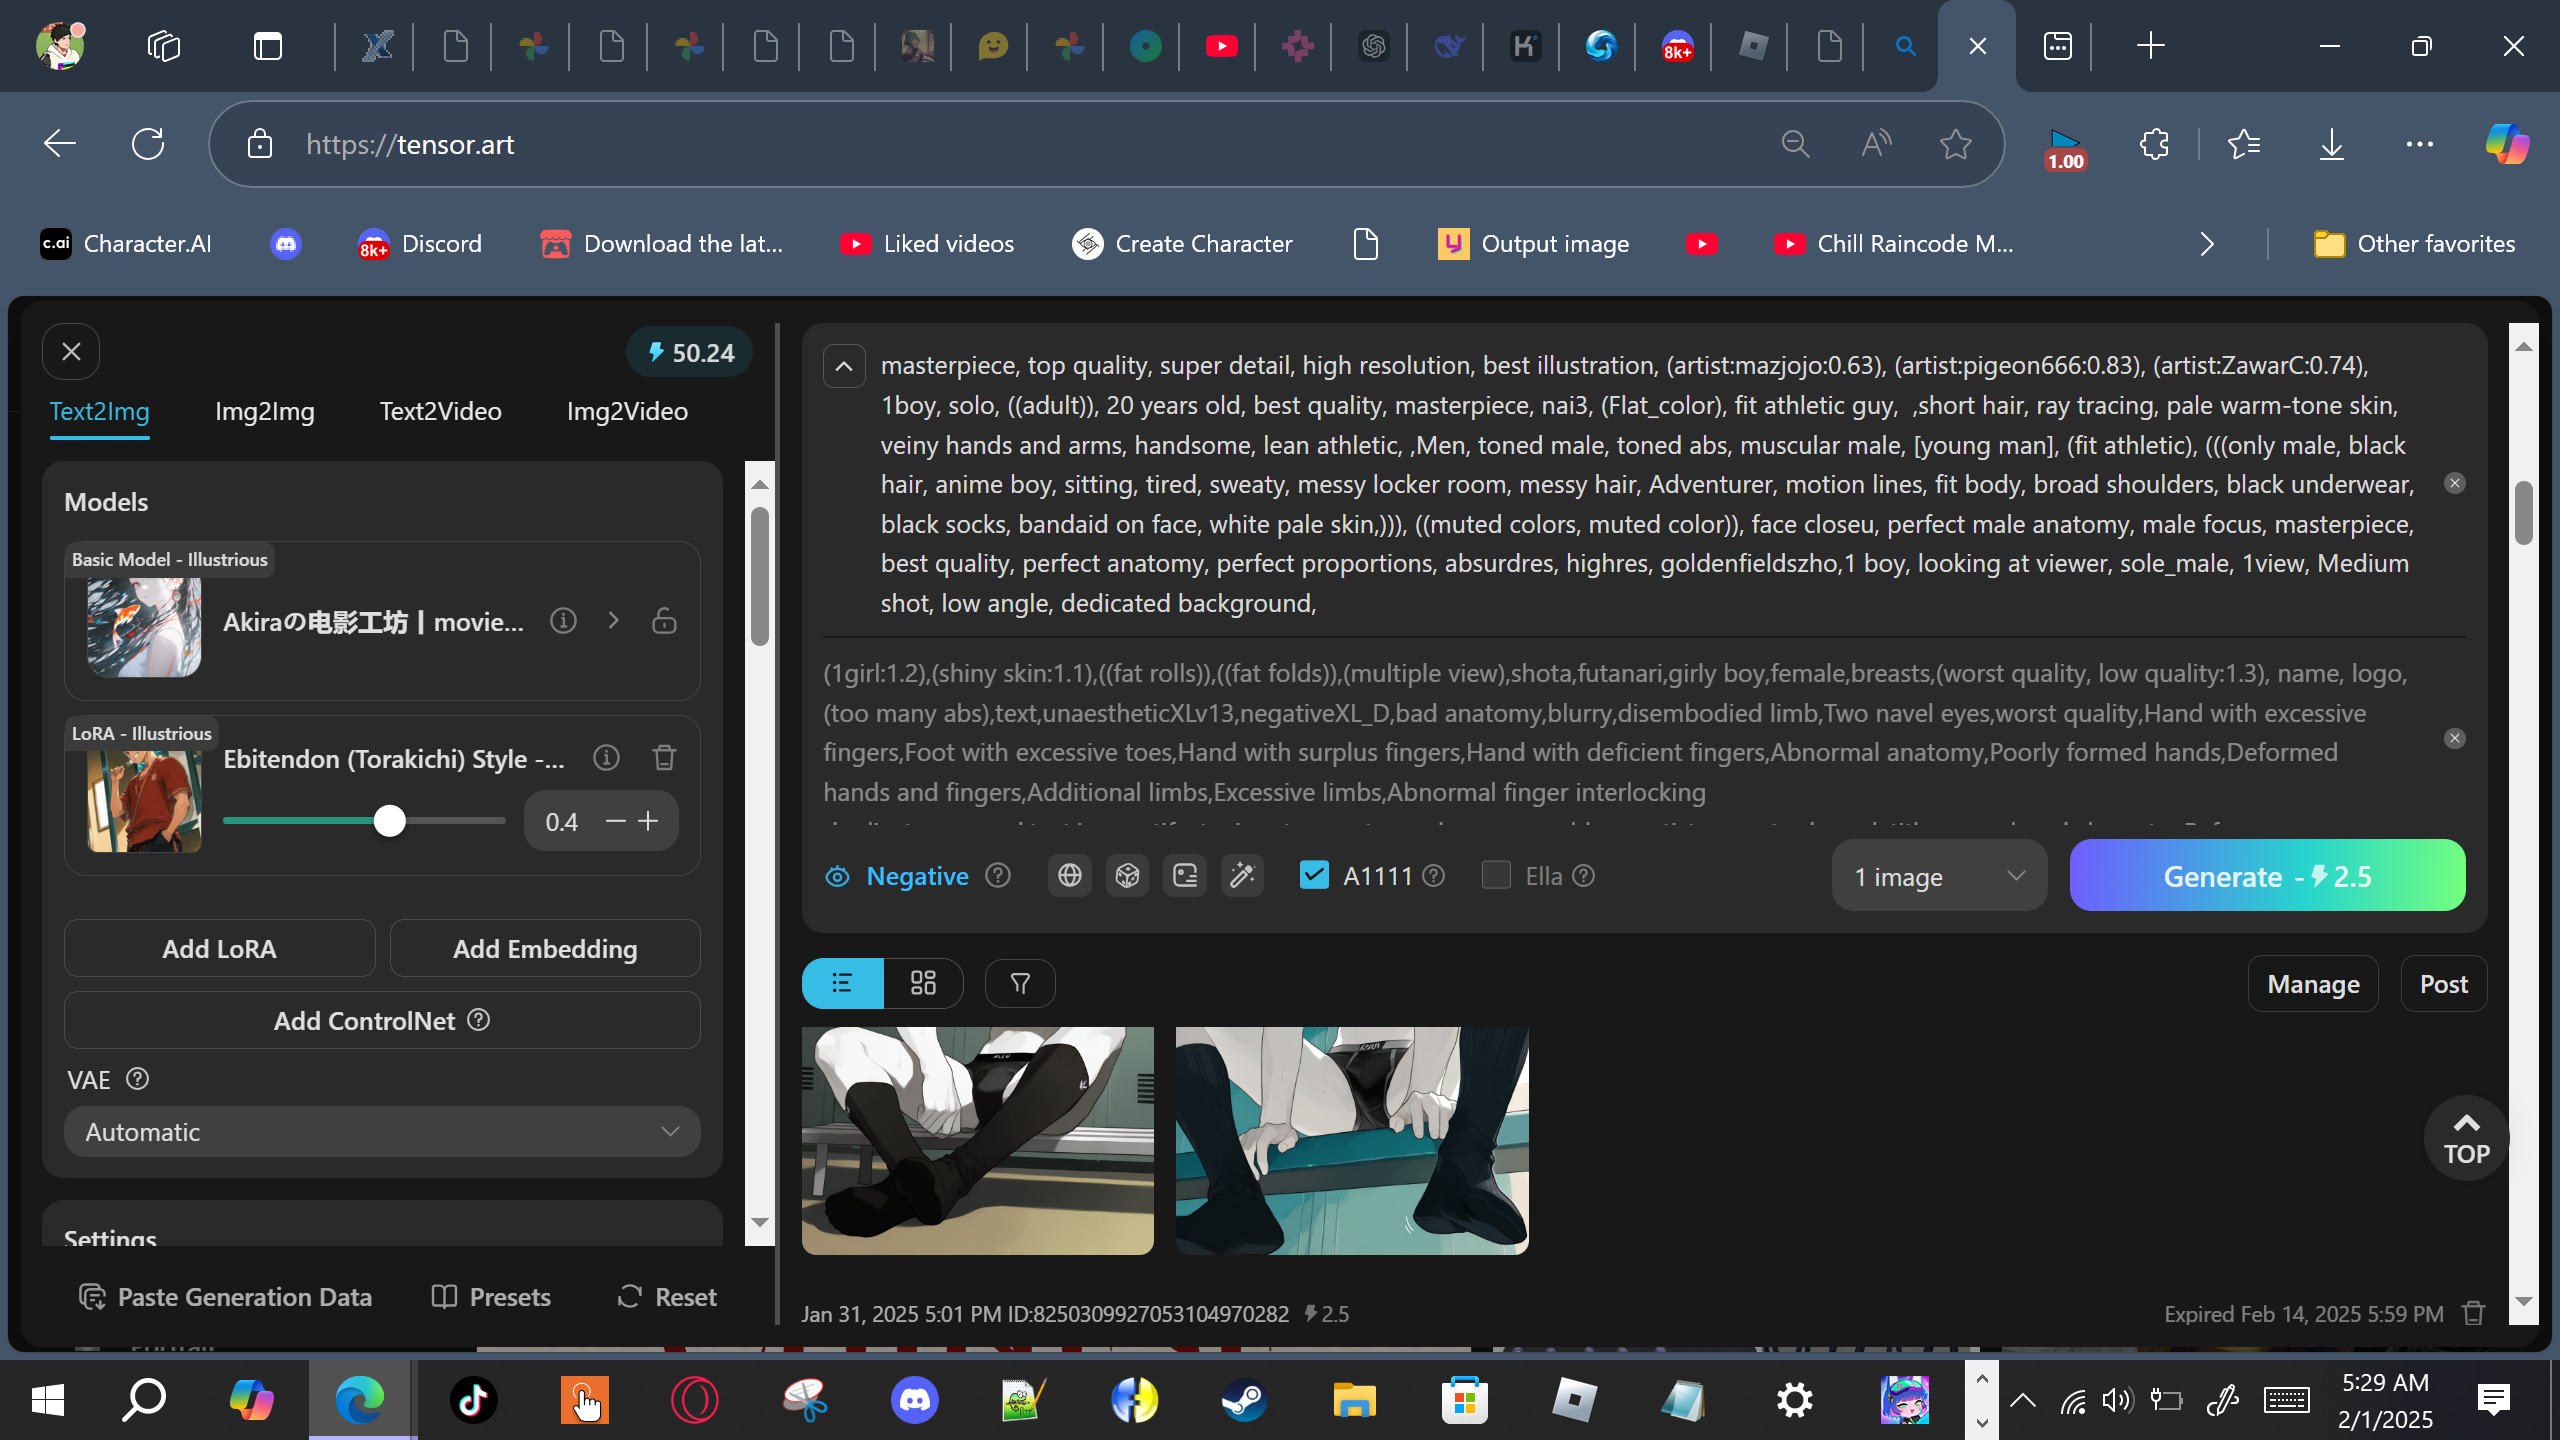The height and width of the screenshot is (1440, 2560).
Task: Switch to the Img2Img tab
Action: tap(265, 411)
